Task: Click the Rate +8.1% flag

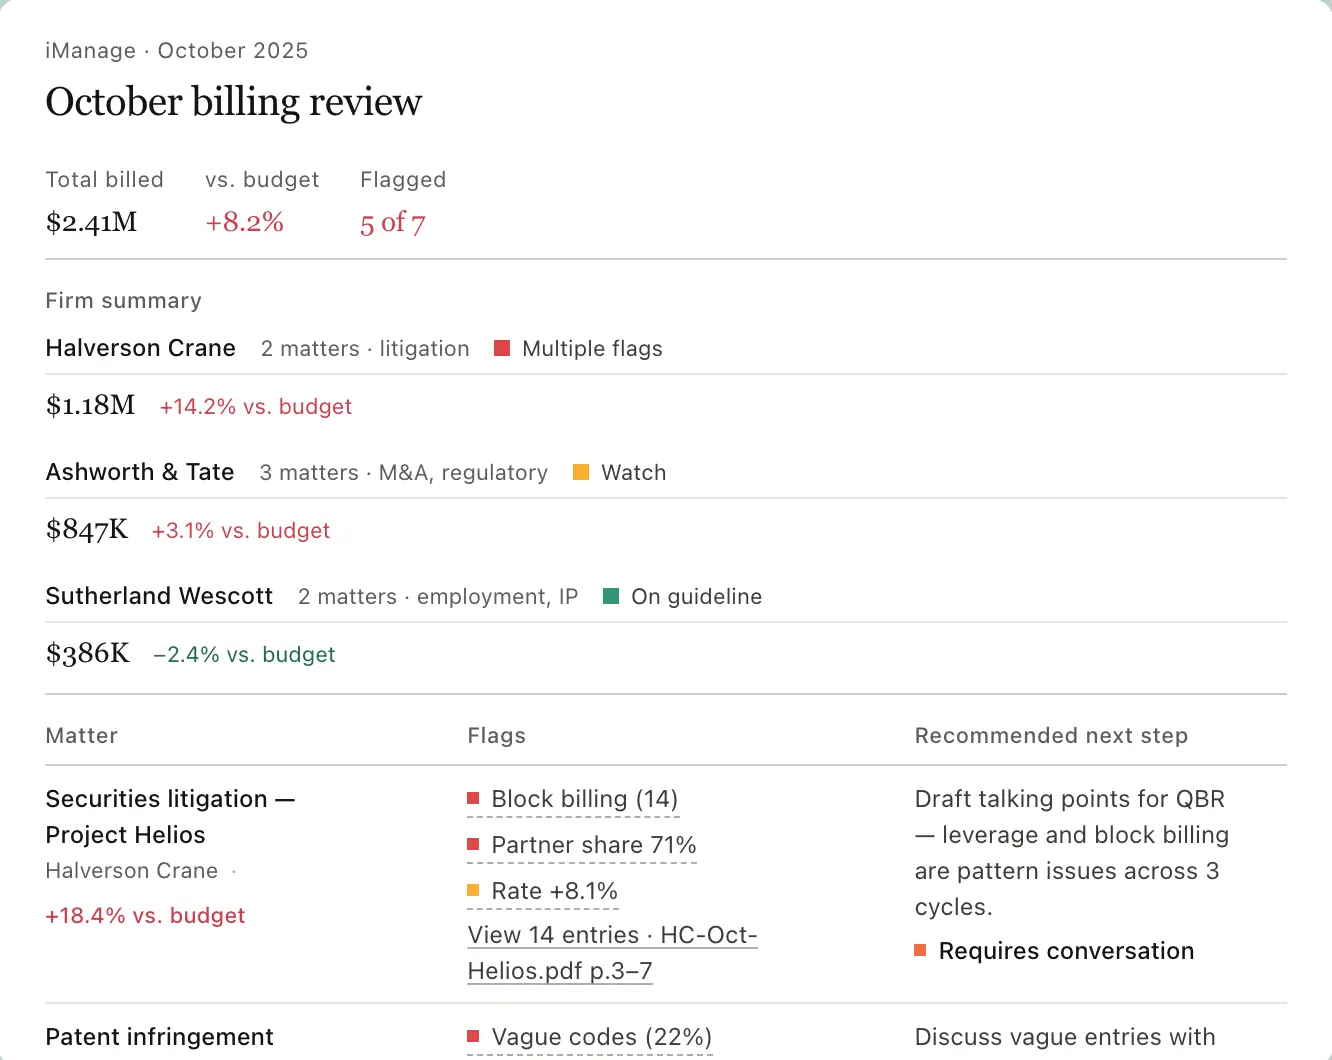Action: [x=543, y=891]
